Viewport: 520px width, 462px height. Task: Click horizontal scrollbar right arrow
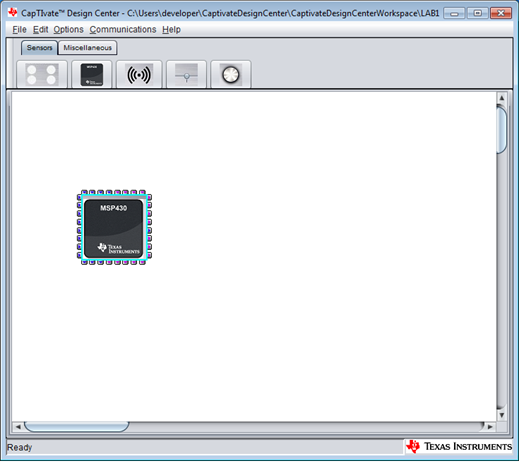(490, 427)
